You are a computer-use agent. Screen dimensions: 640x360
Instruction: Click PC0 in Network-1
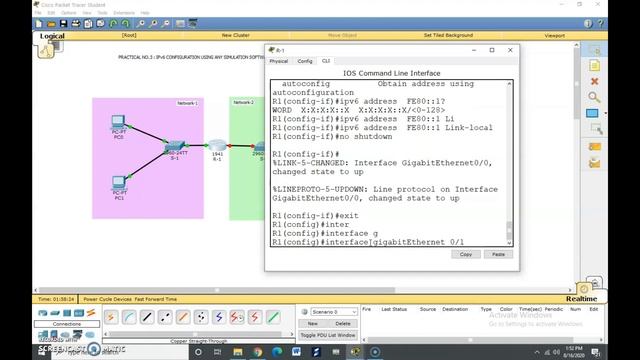click(x=118, y=122)
